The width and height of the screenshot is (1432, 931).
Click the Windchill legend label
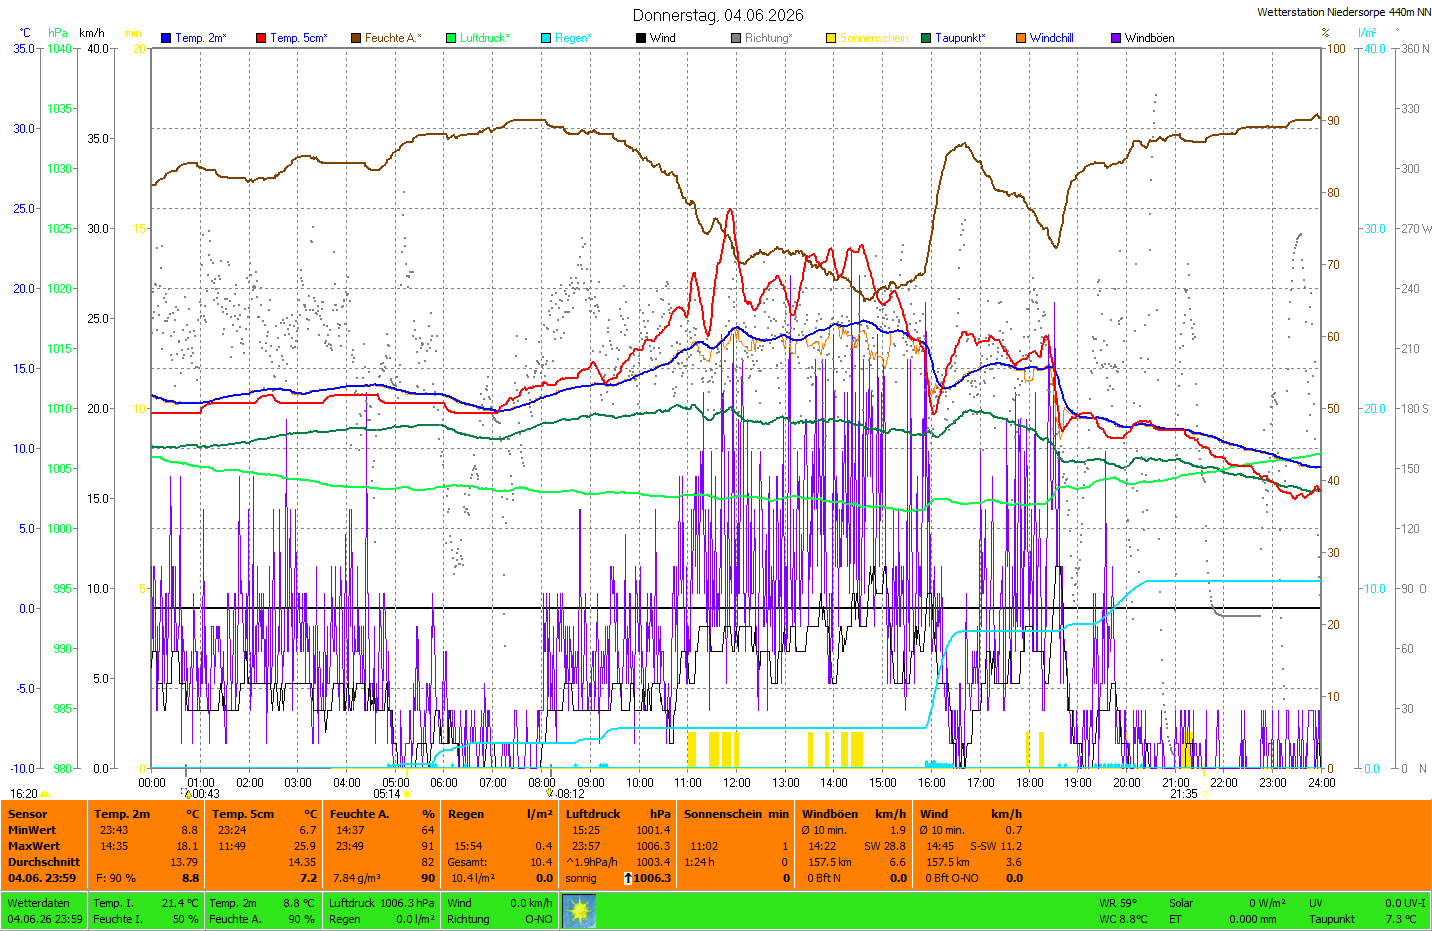[1052, 38]
